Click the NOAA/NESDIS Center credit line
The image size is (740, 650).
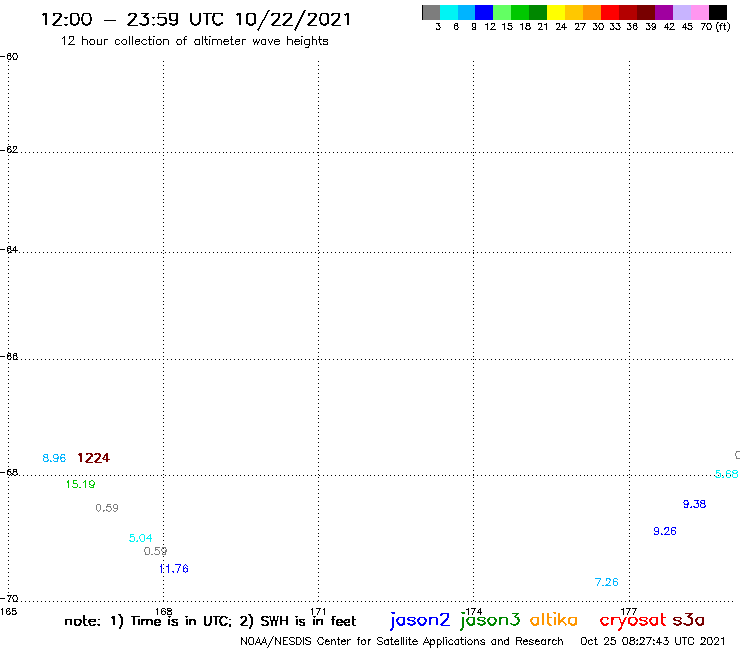(x=402, y=642)
